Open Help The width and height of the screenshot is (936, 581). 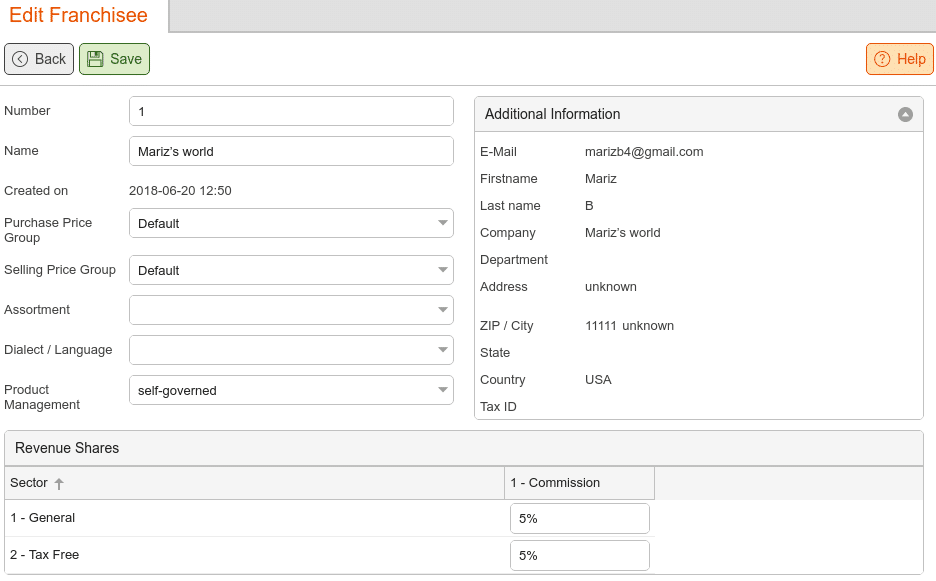pos(900,59)
